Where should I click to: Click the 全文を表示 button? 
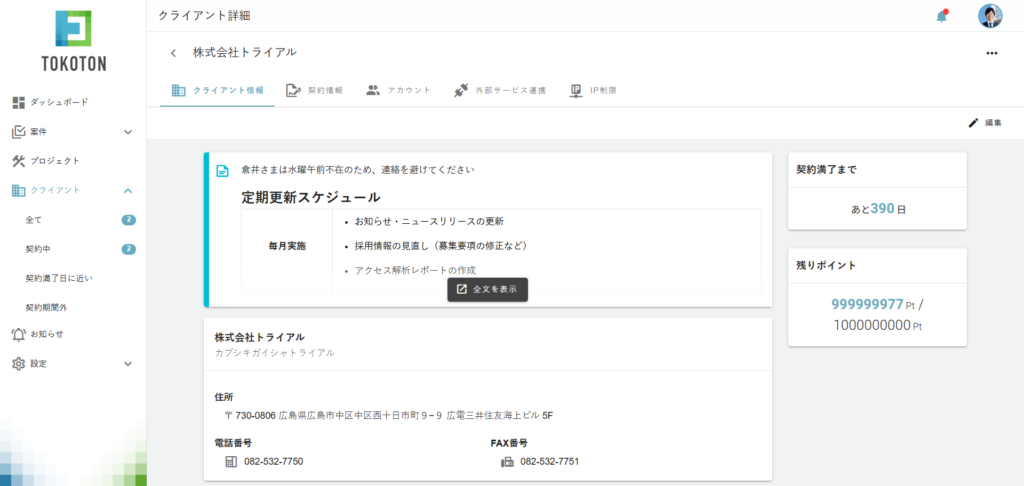point(487,289)
